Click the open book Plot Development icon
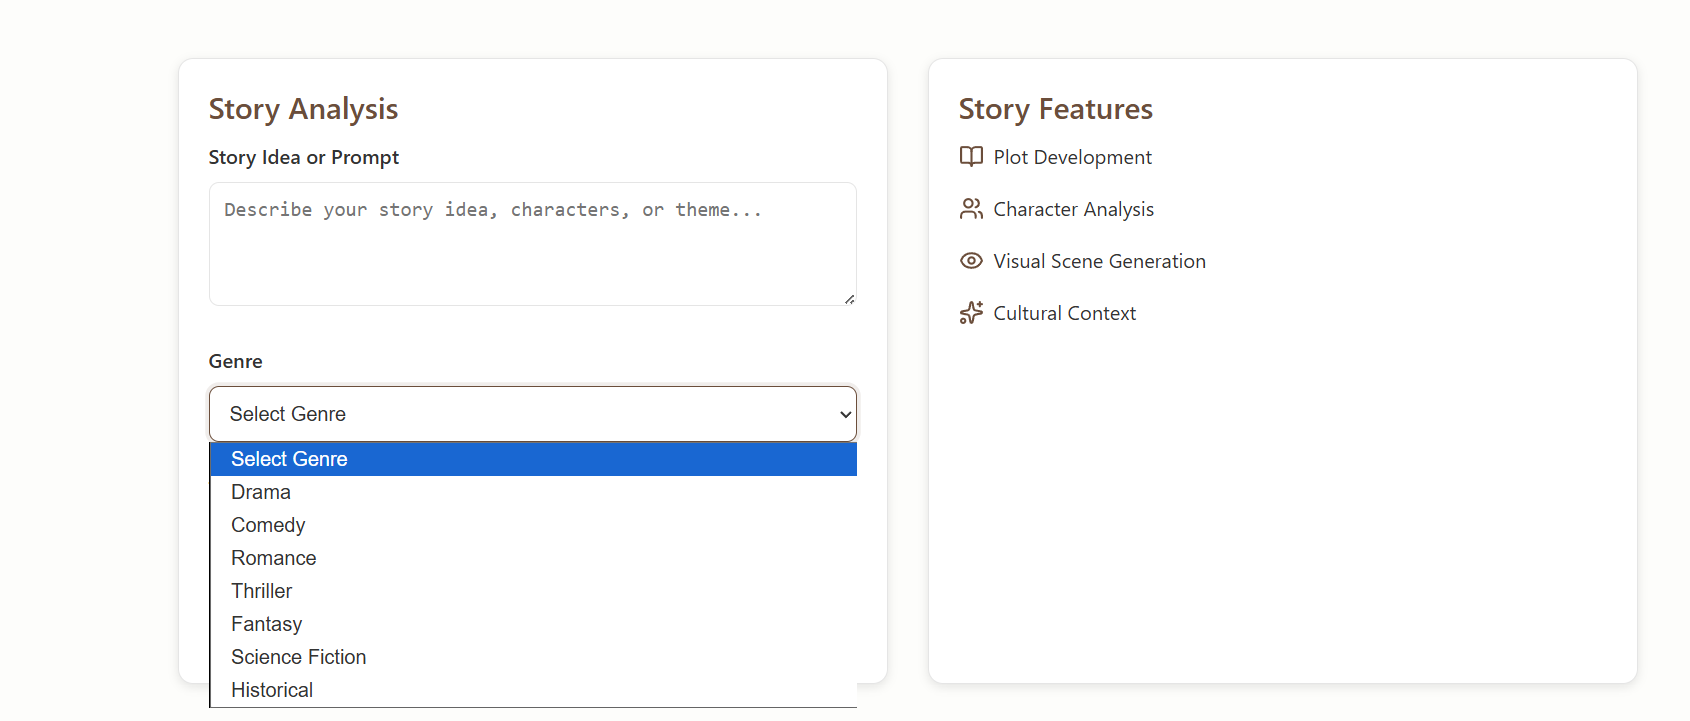The image size is (1690, 721). pyautogui.click(x=971, y=157)
